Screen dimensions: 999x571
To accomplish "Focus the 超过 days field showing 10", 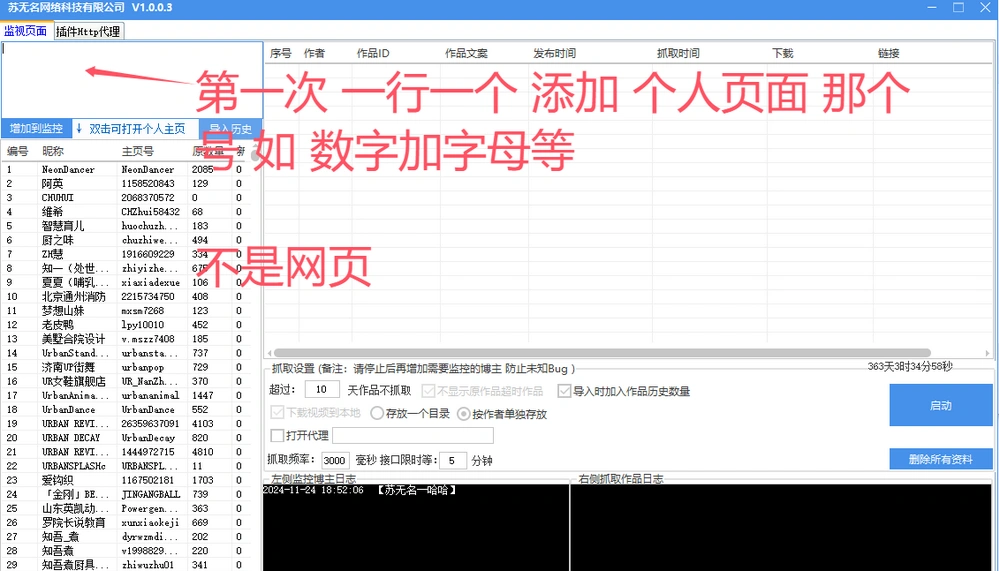I will (x=321, y=390).
